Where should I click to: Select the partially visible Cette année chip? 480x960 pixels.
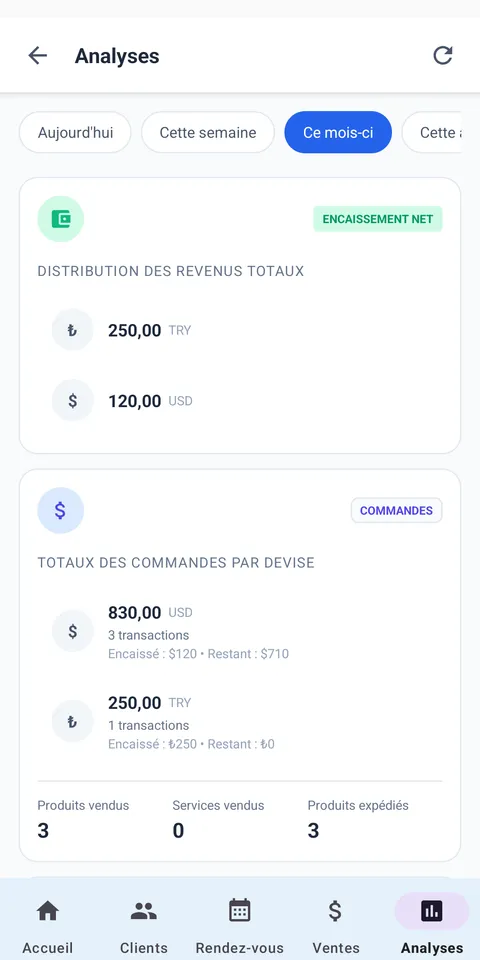(432, 132)
